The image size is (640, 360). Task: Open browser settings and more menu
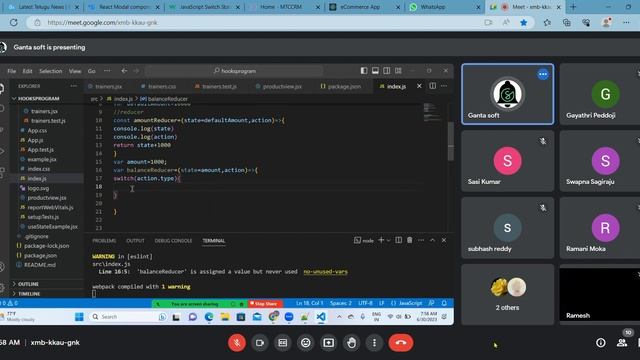click(x=626, y=22)
